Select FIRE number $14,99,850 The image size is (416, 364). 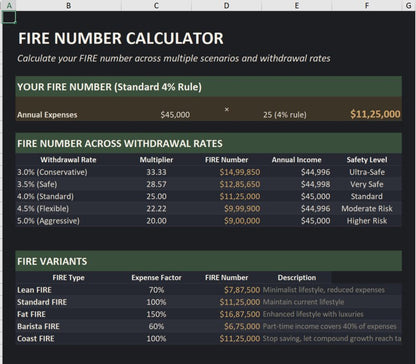[x=240, y=172]
